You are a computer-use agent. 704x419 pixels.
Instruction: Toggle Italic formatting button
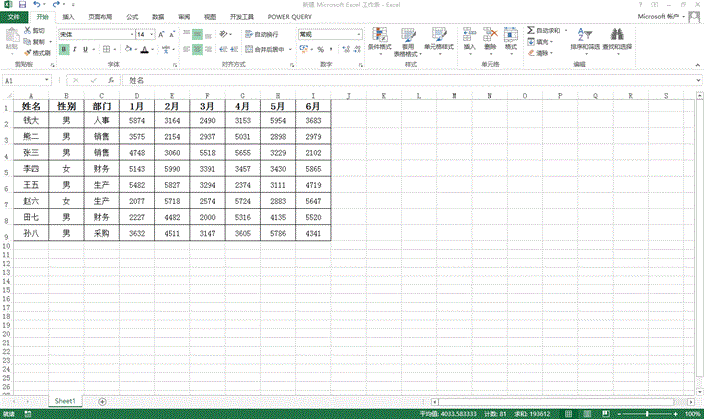click(x=75, y=48)
